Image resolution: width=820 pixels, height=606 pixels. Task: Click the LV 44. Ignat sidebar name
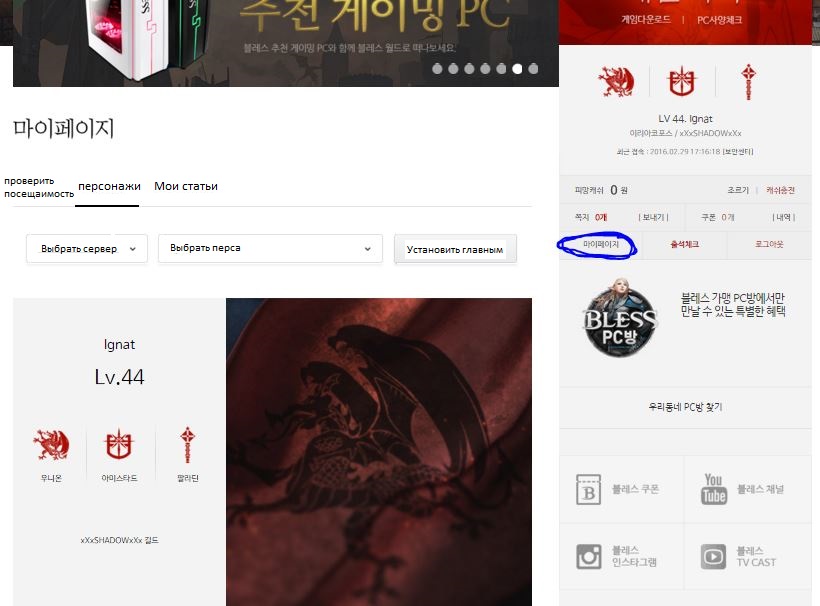685,119
